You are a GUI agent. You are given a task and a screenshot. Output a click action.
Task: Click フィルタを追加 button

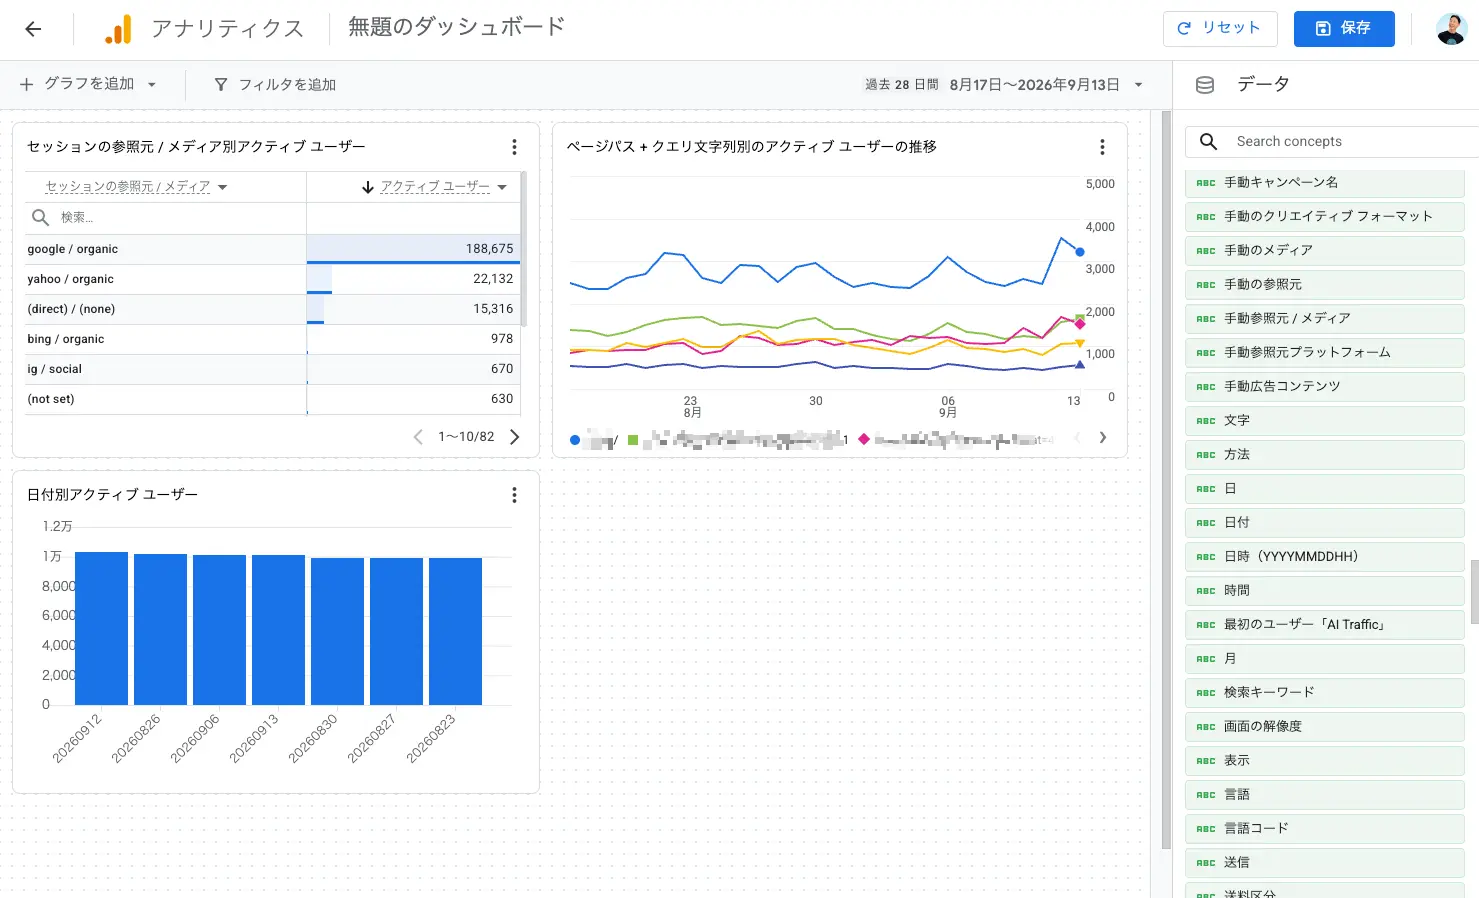click(x=275, y=85)
